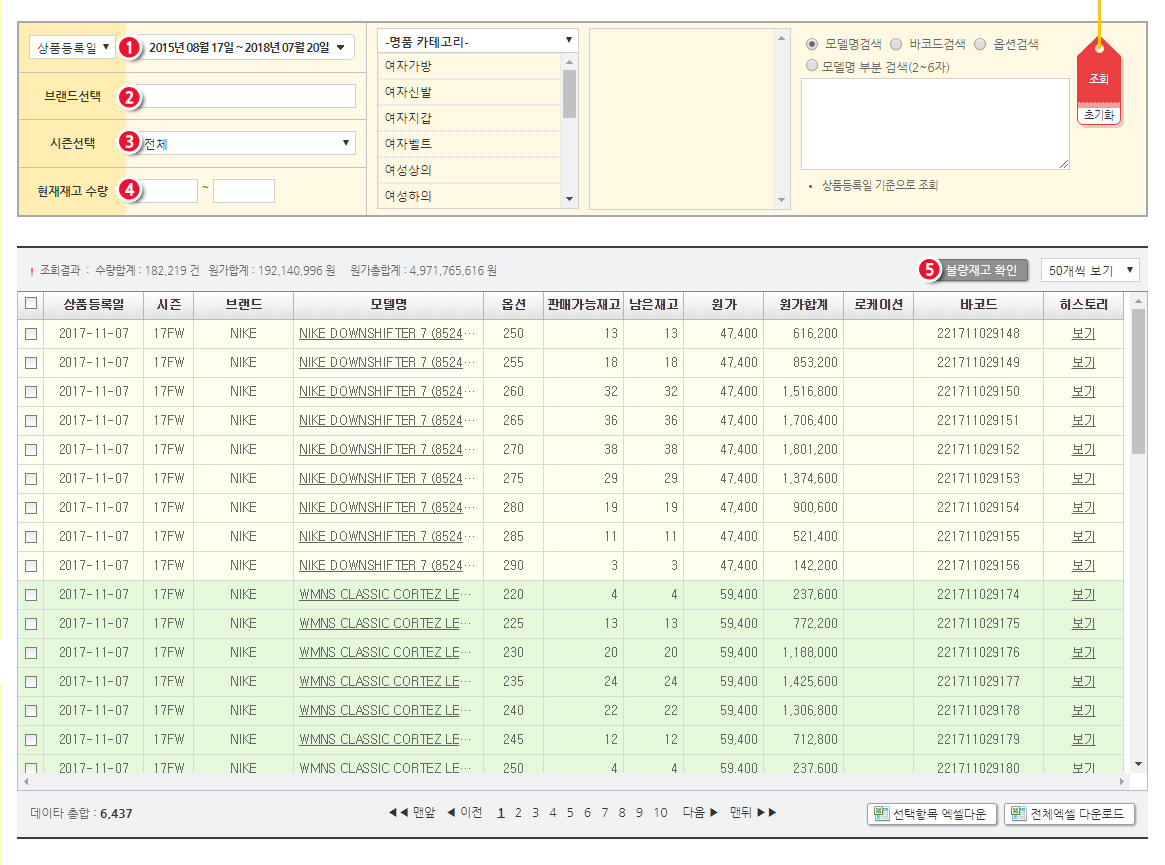
Task: Click the minimum 현재재고 수량 field
Action: coord(169,191)
